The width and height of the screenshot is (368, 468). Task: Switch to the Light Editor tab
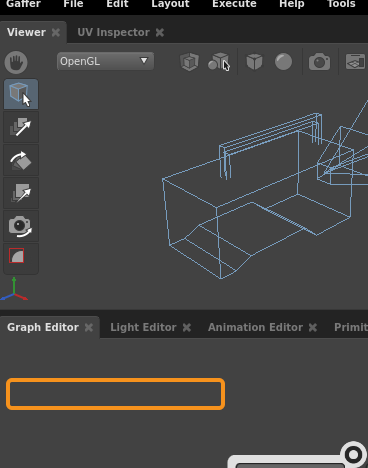point(143,327)
